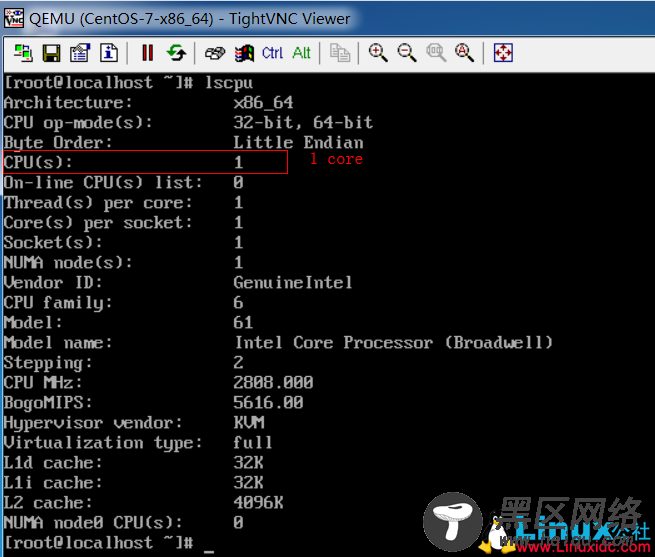Image resolution: width=655 pixels, height=557 pixels.
Task: Switch to full-screen mode icon
Action: click(503, 53)
